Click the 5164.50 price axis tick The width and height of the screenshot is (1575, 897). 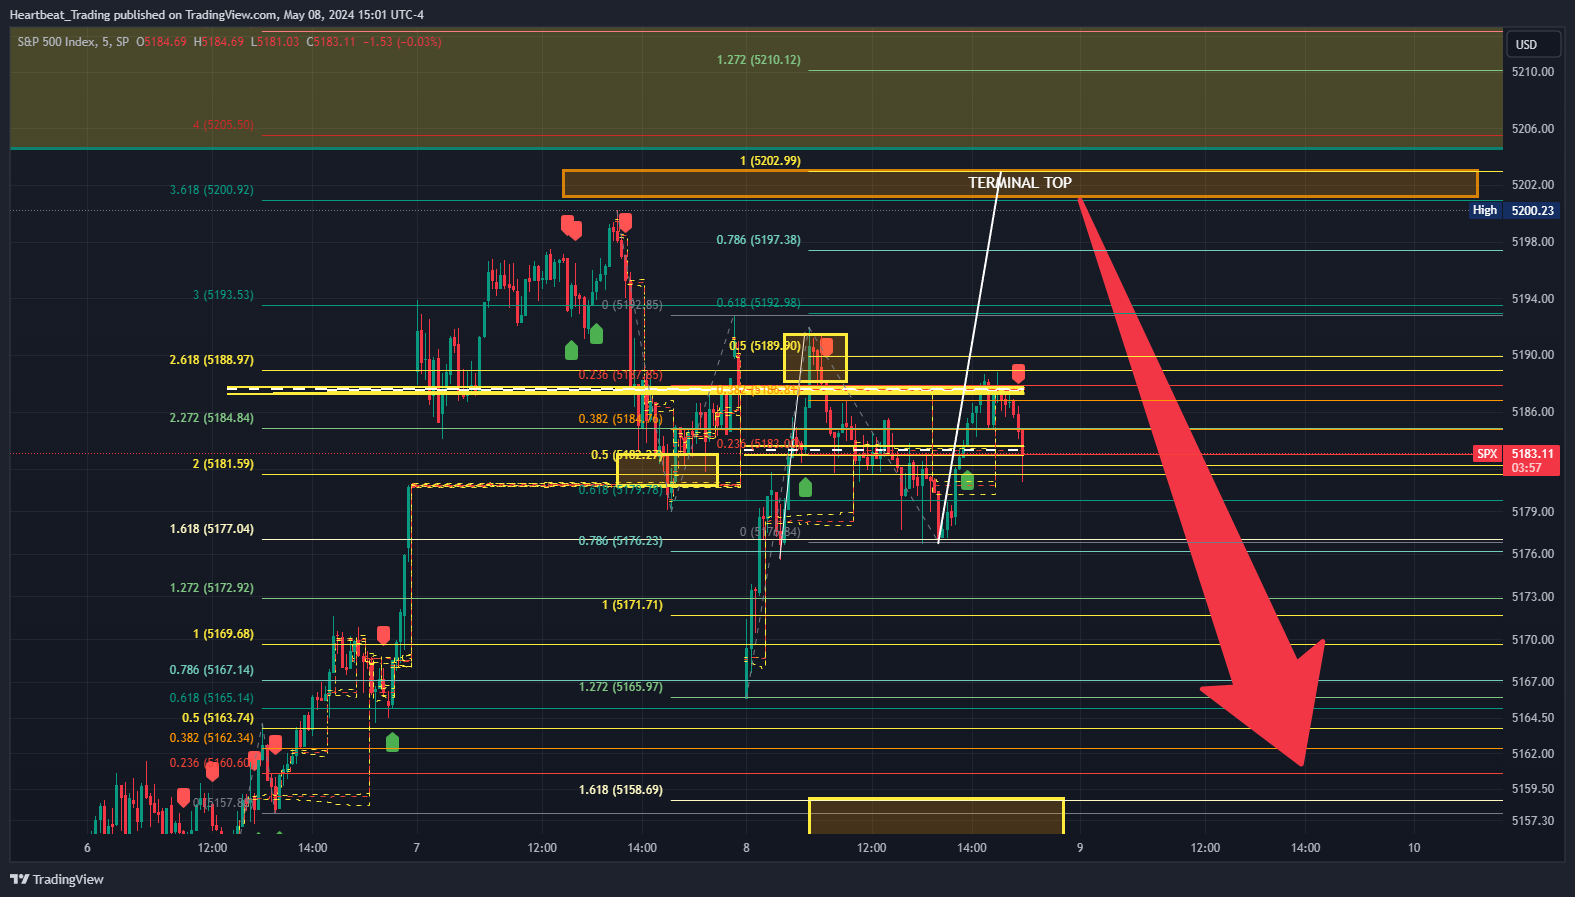(1532, 718)
